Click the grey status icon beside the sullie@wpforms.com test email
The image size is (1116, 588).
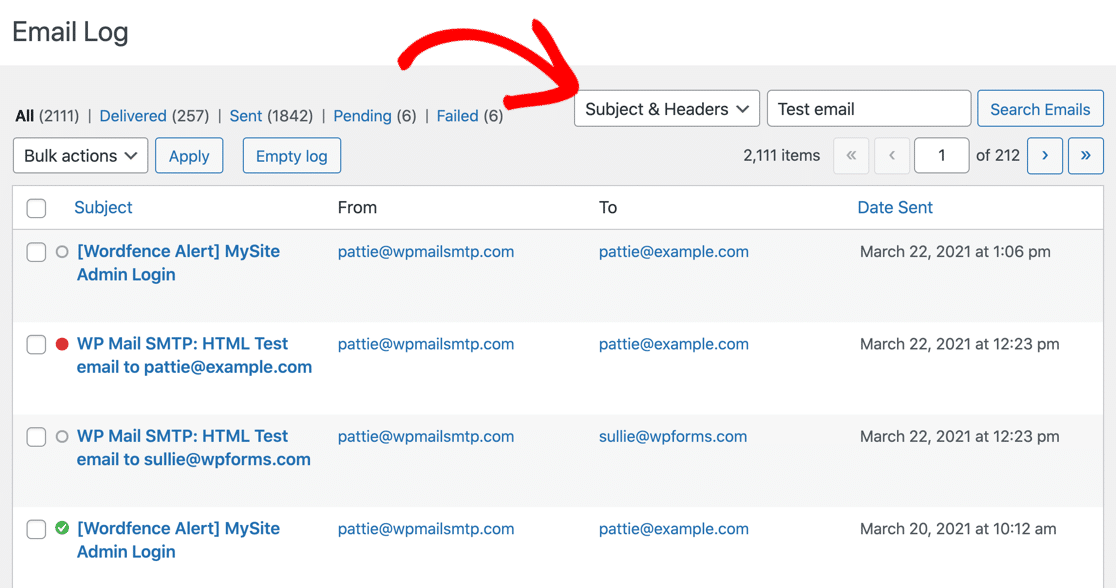62,437
